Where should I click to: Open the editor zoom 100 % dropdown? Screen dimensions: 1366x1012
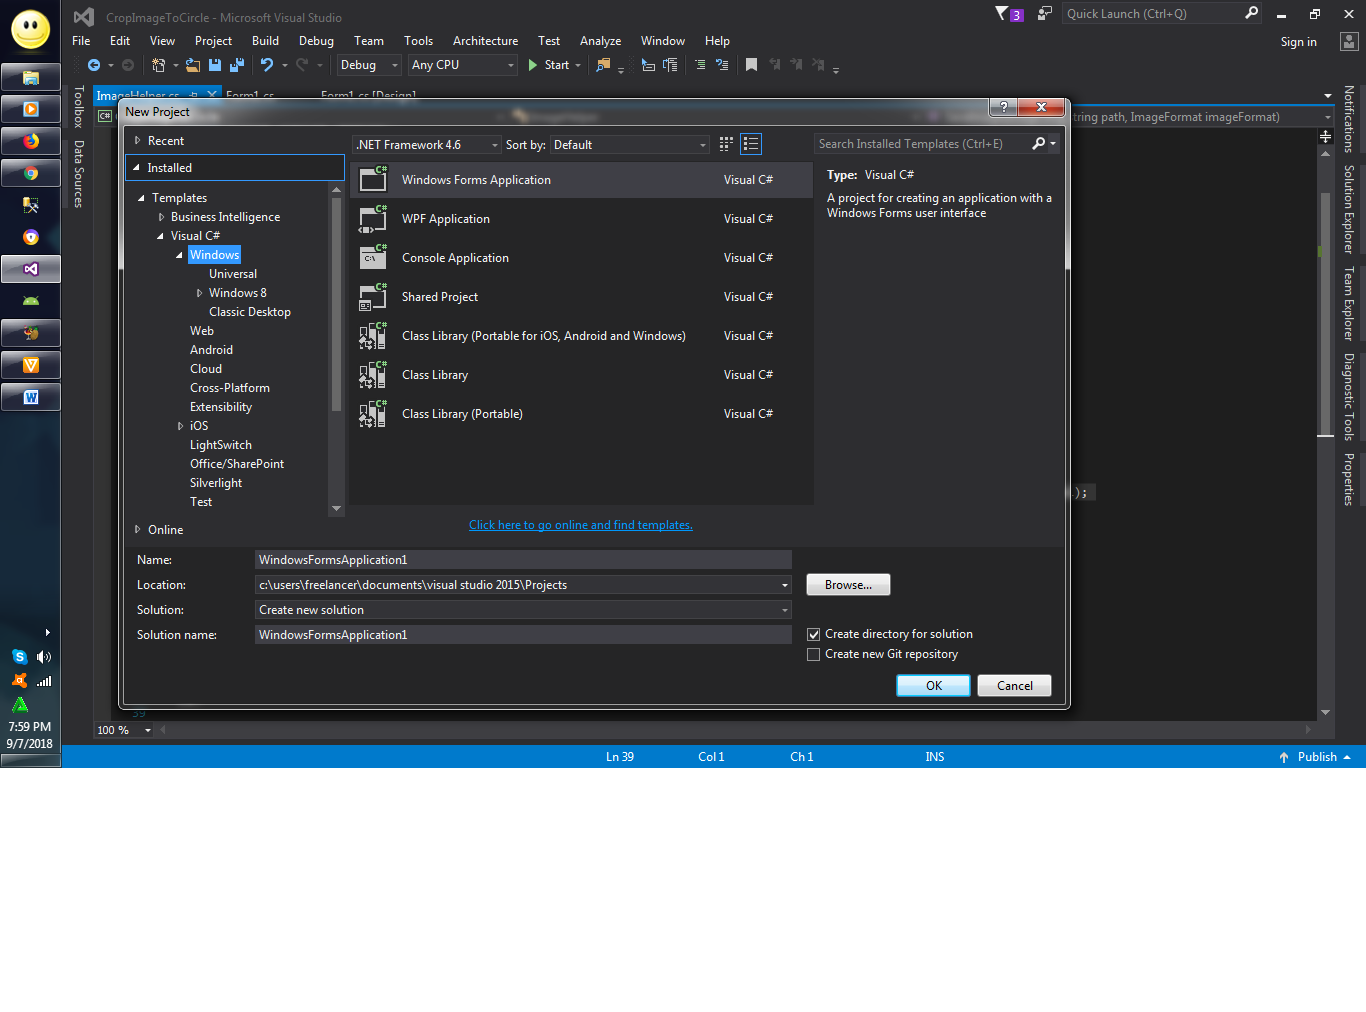pyautogui.click(x=148, y=730)
